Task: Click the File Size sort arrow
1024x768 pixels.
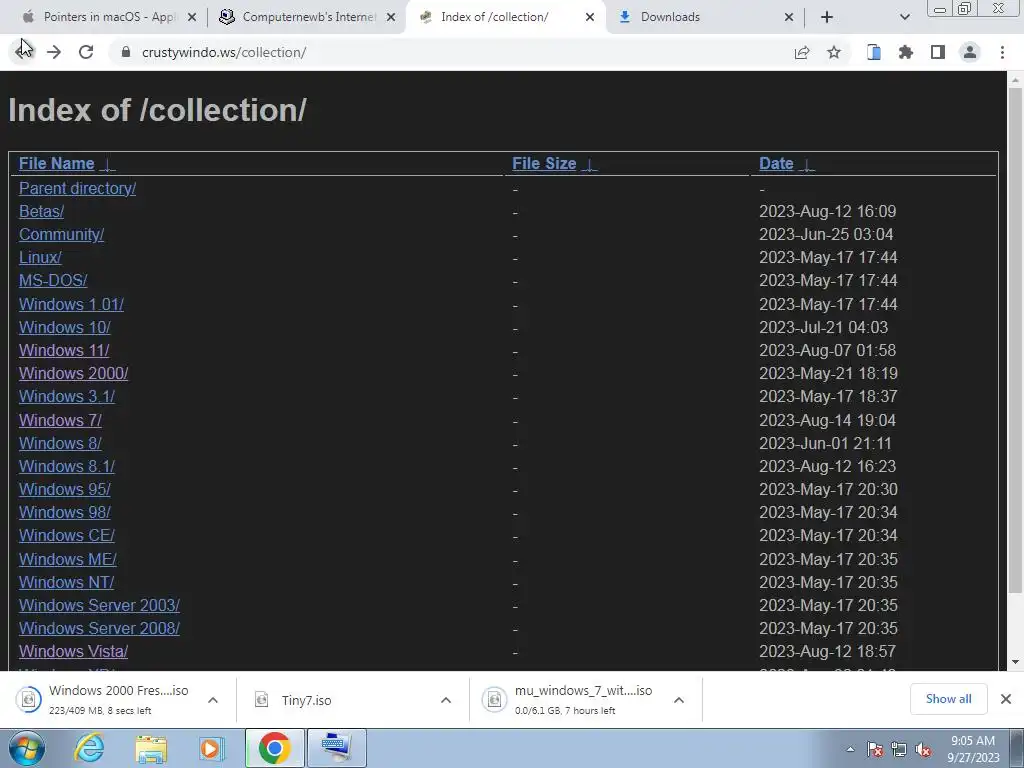Action: [x=589, y=165]
